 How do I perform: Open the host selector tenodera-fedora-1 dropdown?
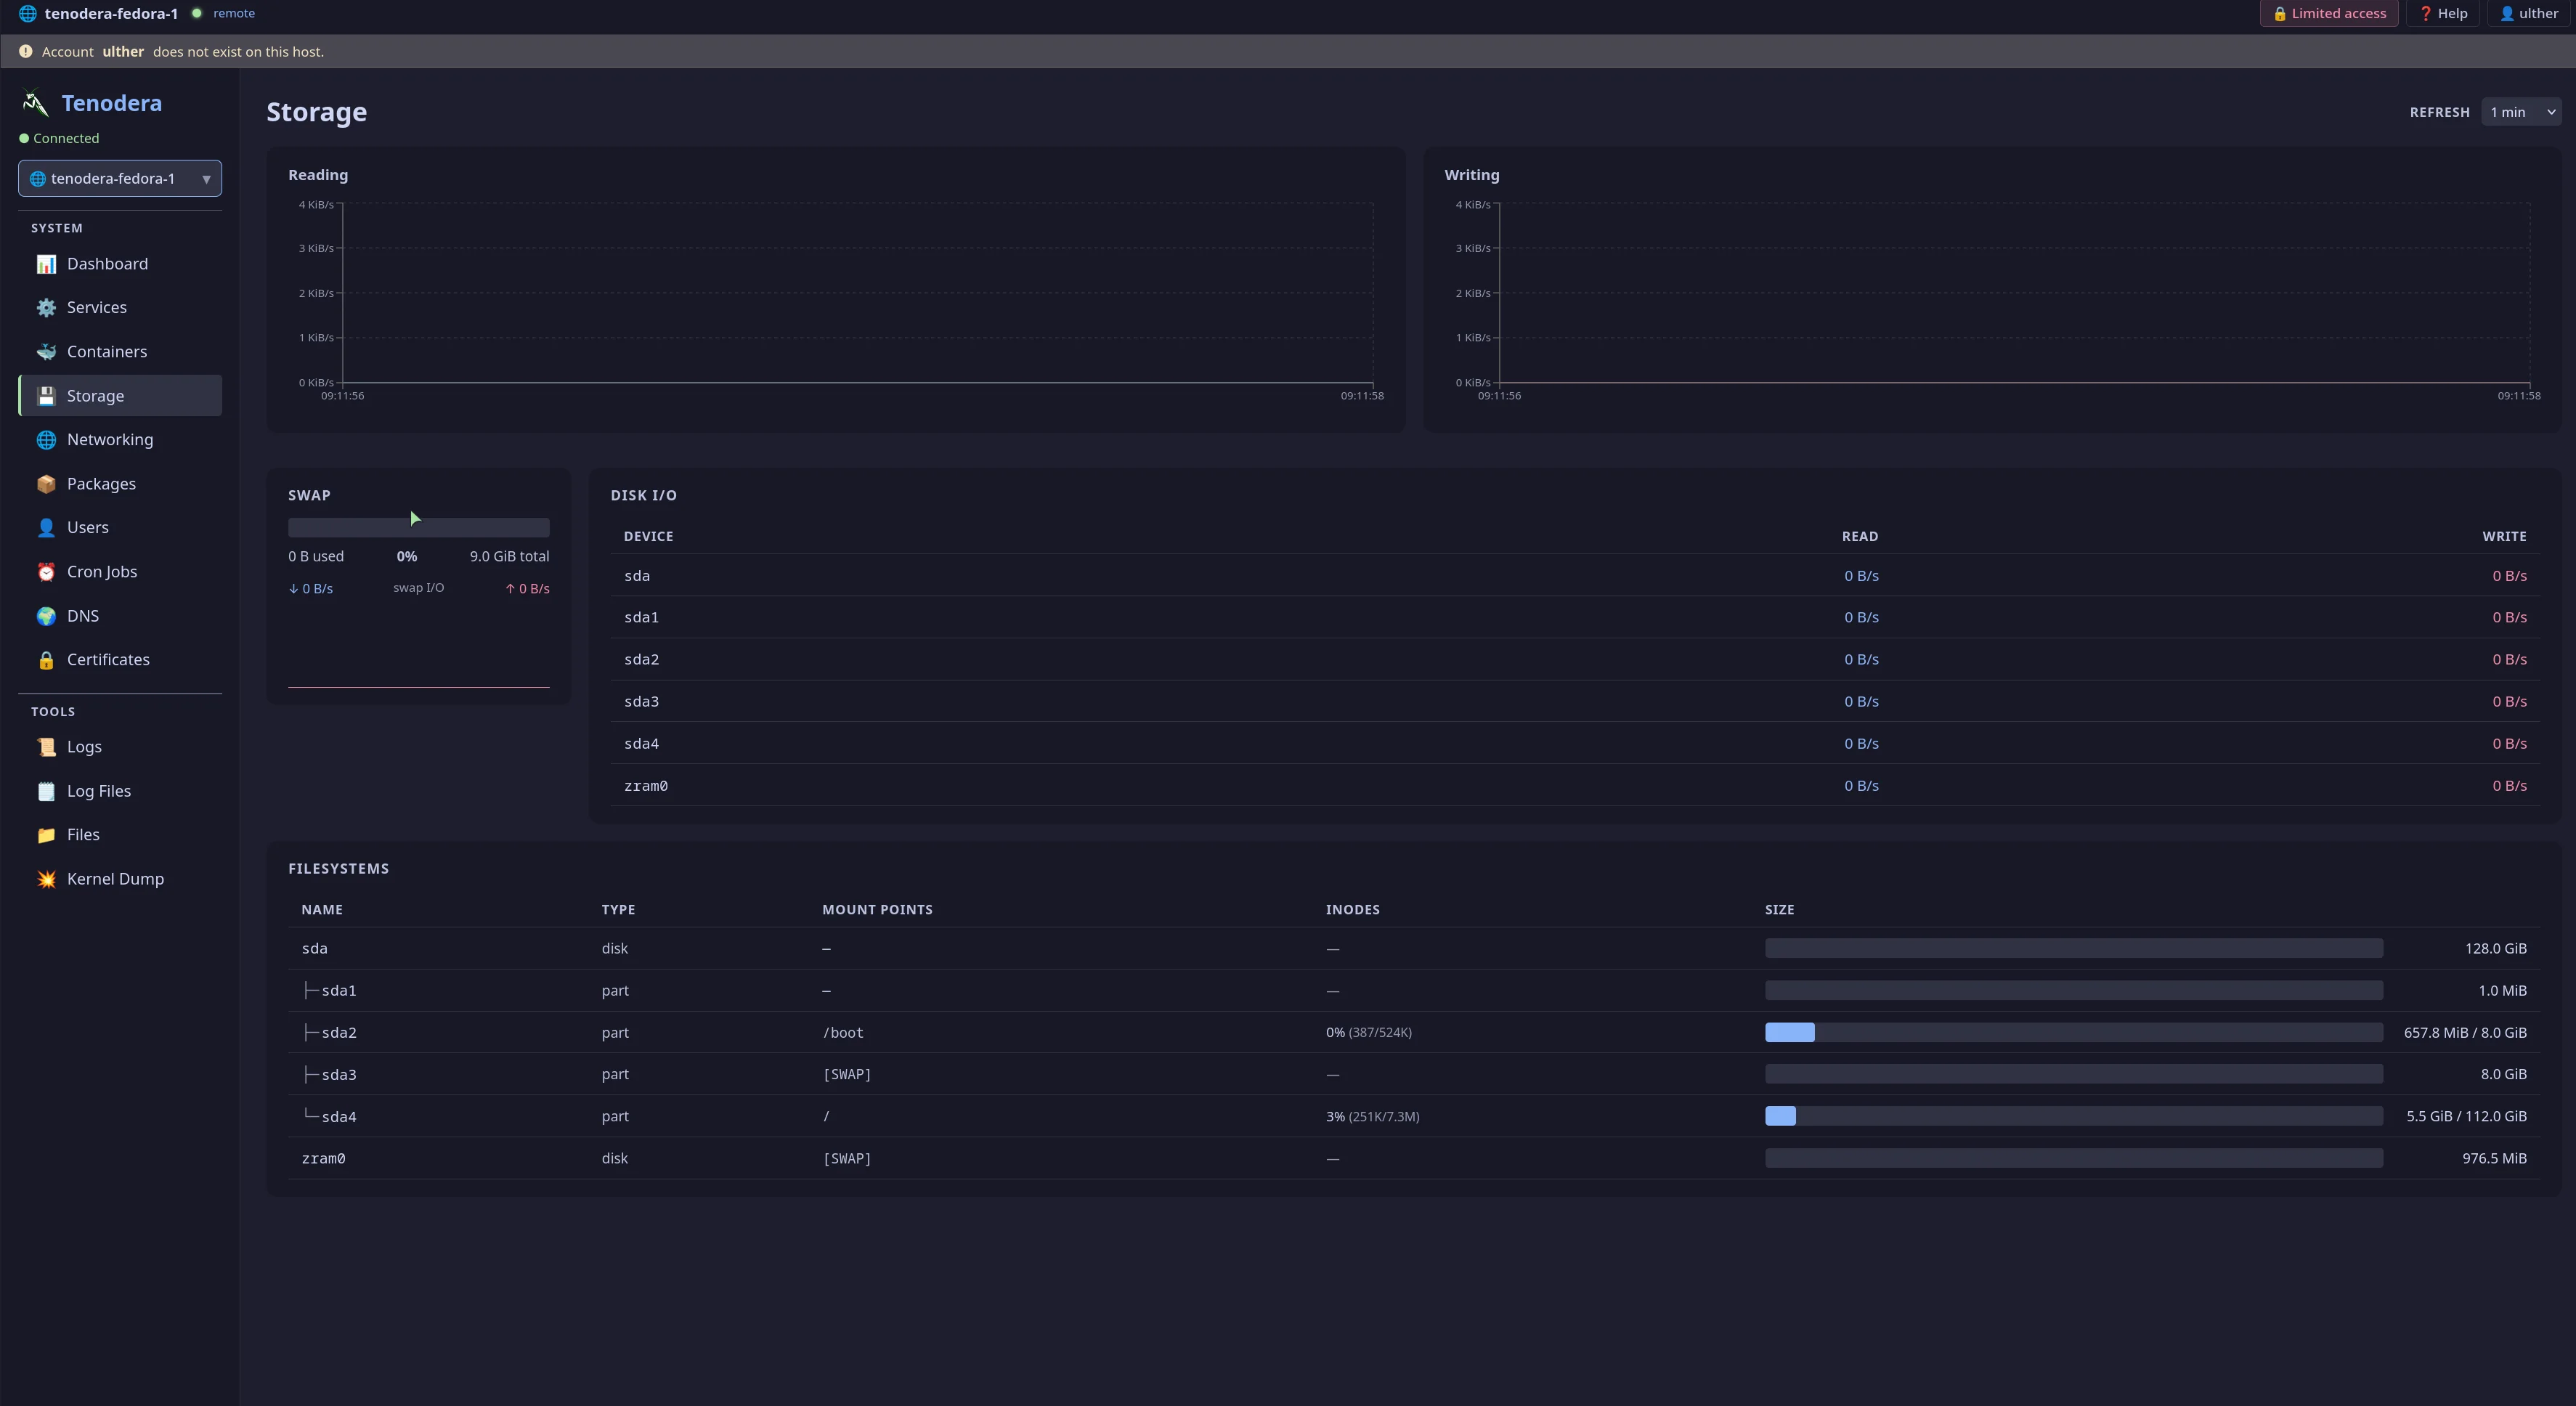120,179
